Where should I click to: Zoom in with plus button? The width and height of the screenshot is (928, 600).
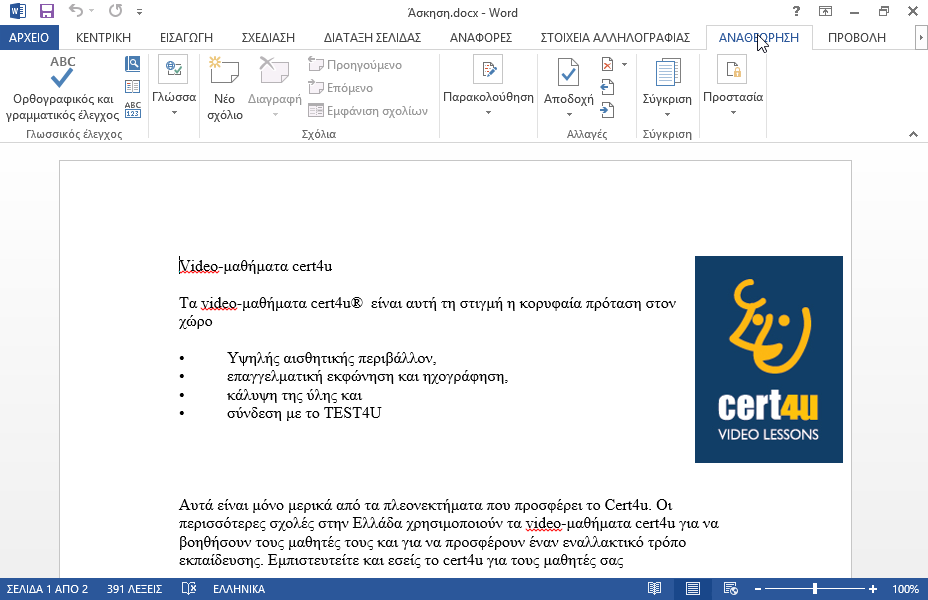[873, 589]
